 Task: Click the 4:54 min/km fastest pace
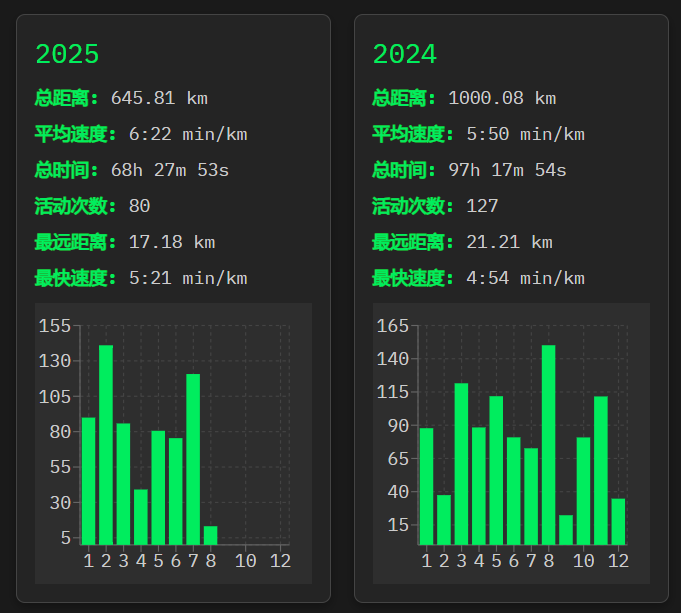[526, 278]
